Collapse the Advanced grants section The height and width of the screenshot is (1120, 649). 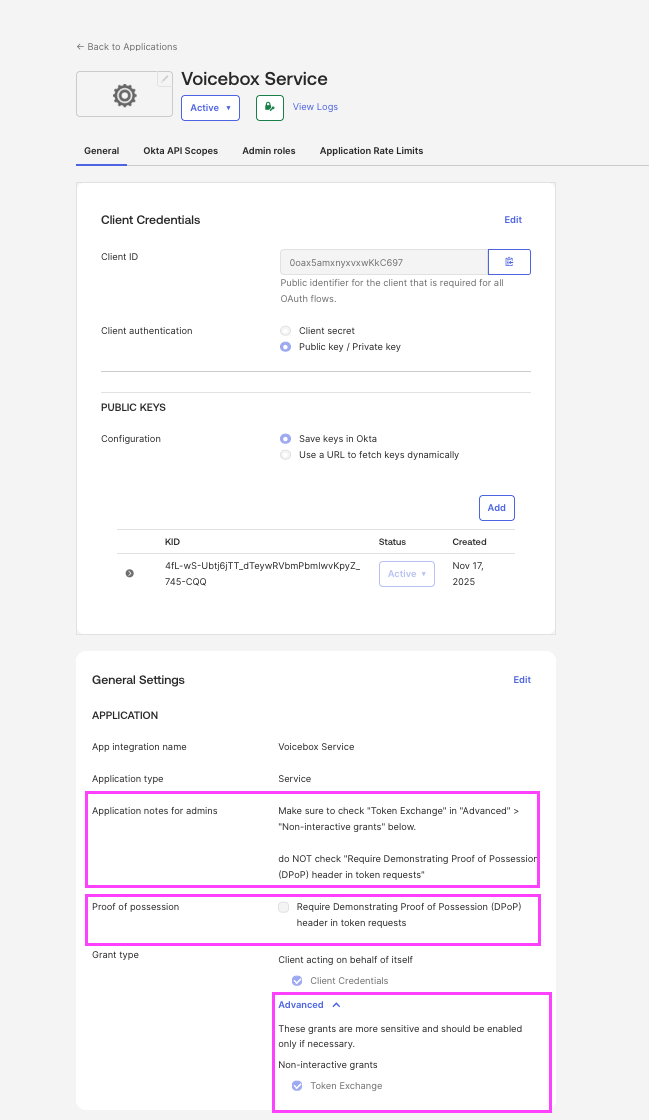pyautogui.click(x=309, y=1004)
